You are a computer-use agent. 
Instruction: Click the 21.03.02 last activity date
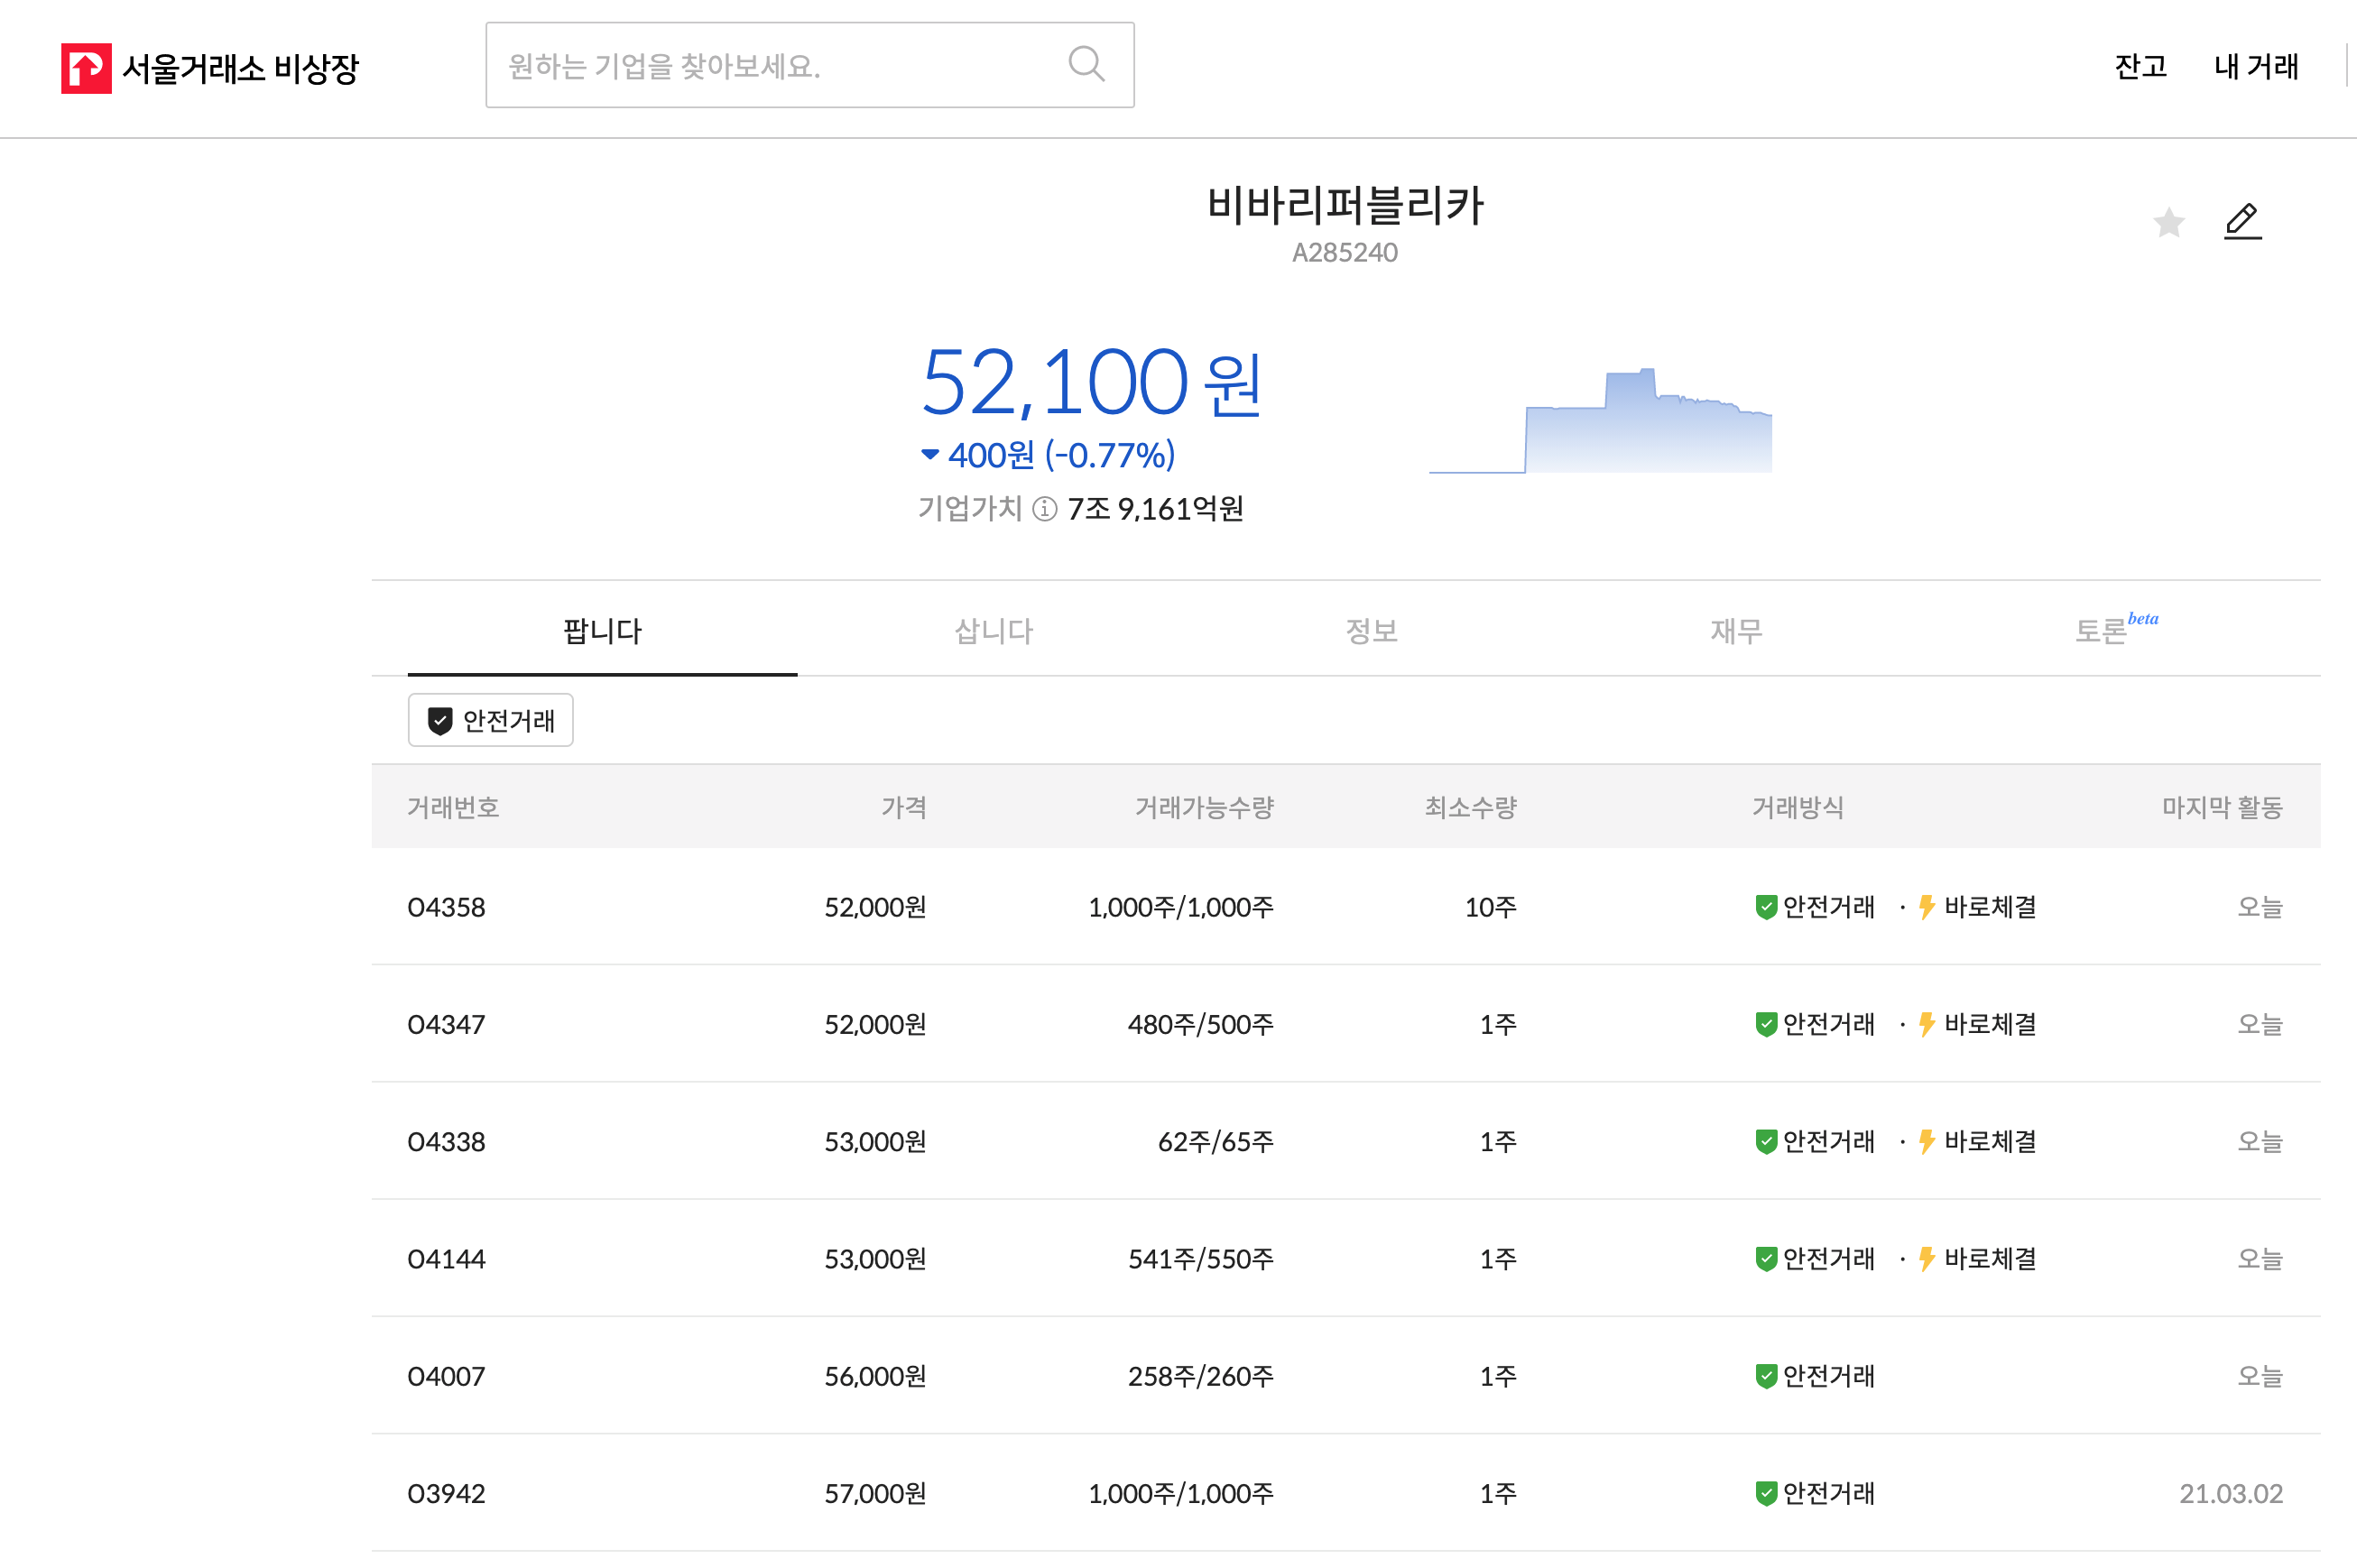[2231, 1493]
